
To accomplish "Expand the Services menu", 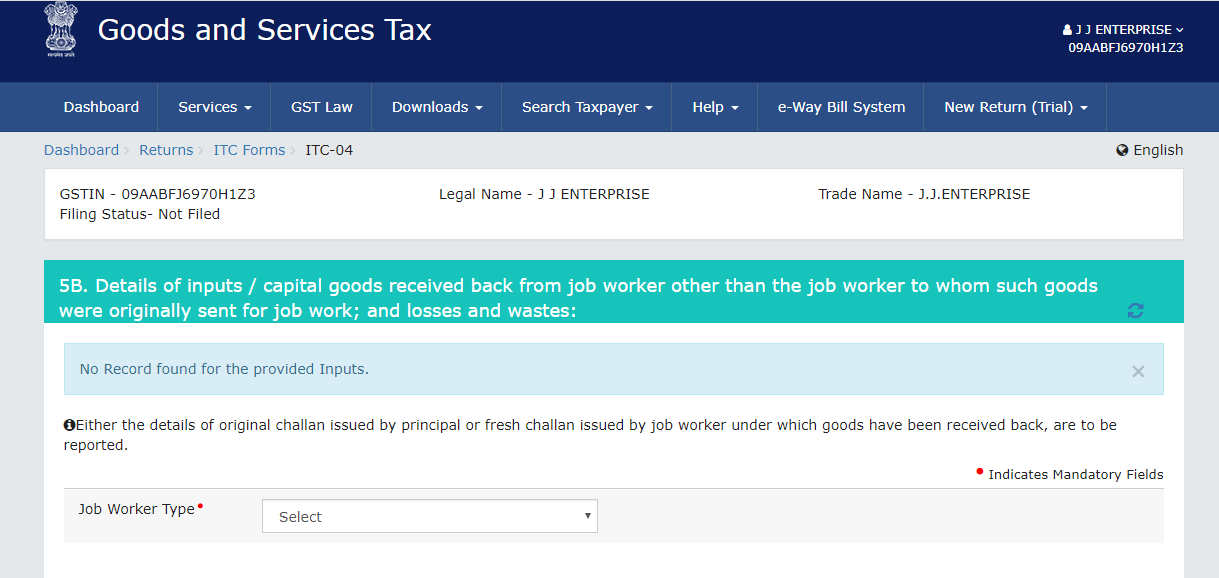I will click(214, 107).
